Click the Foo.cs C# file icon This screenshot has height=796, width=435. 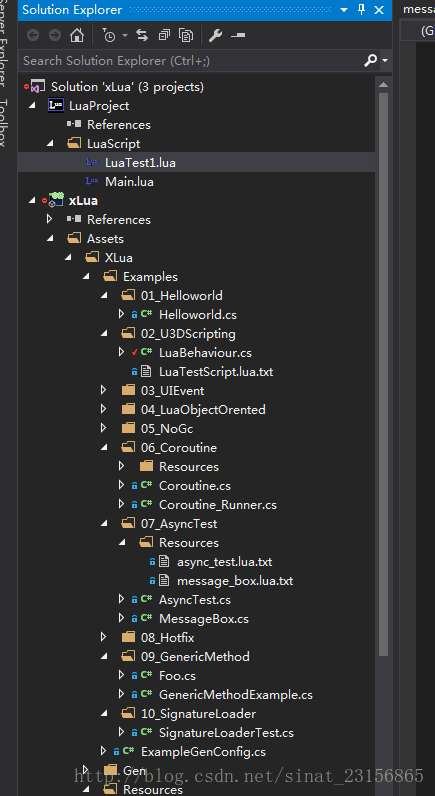[147, 675]
